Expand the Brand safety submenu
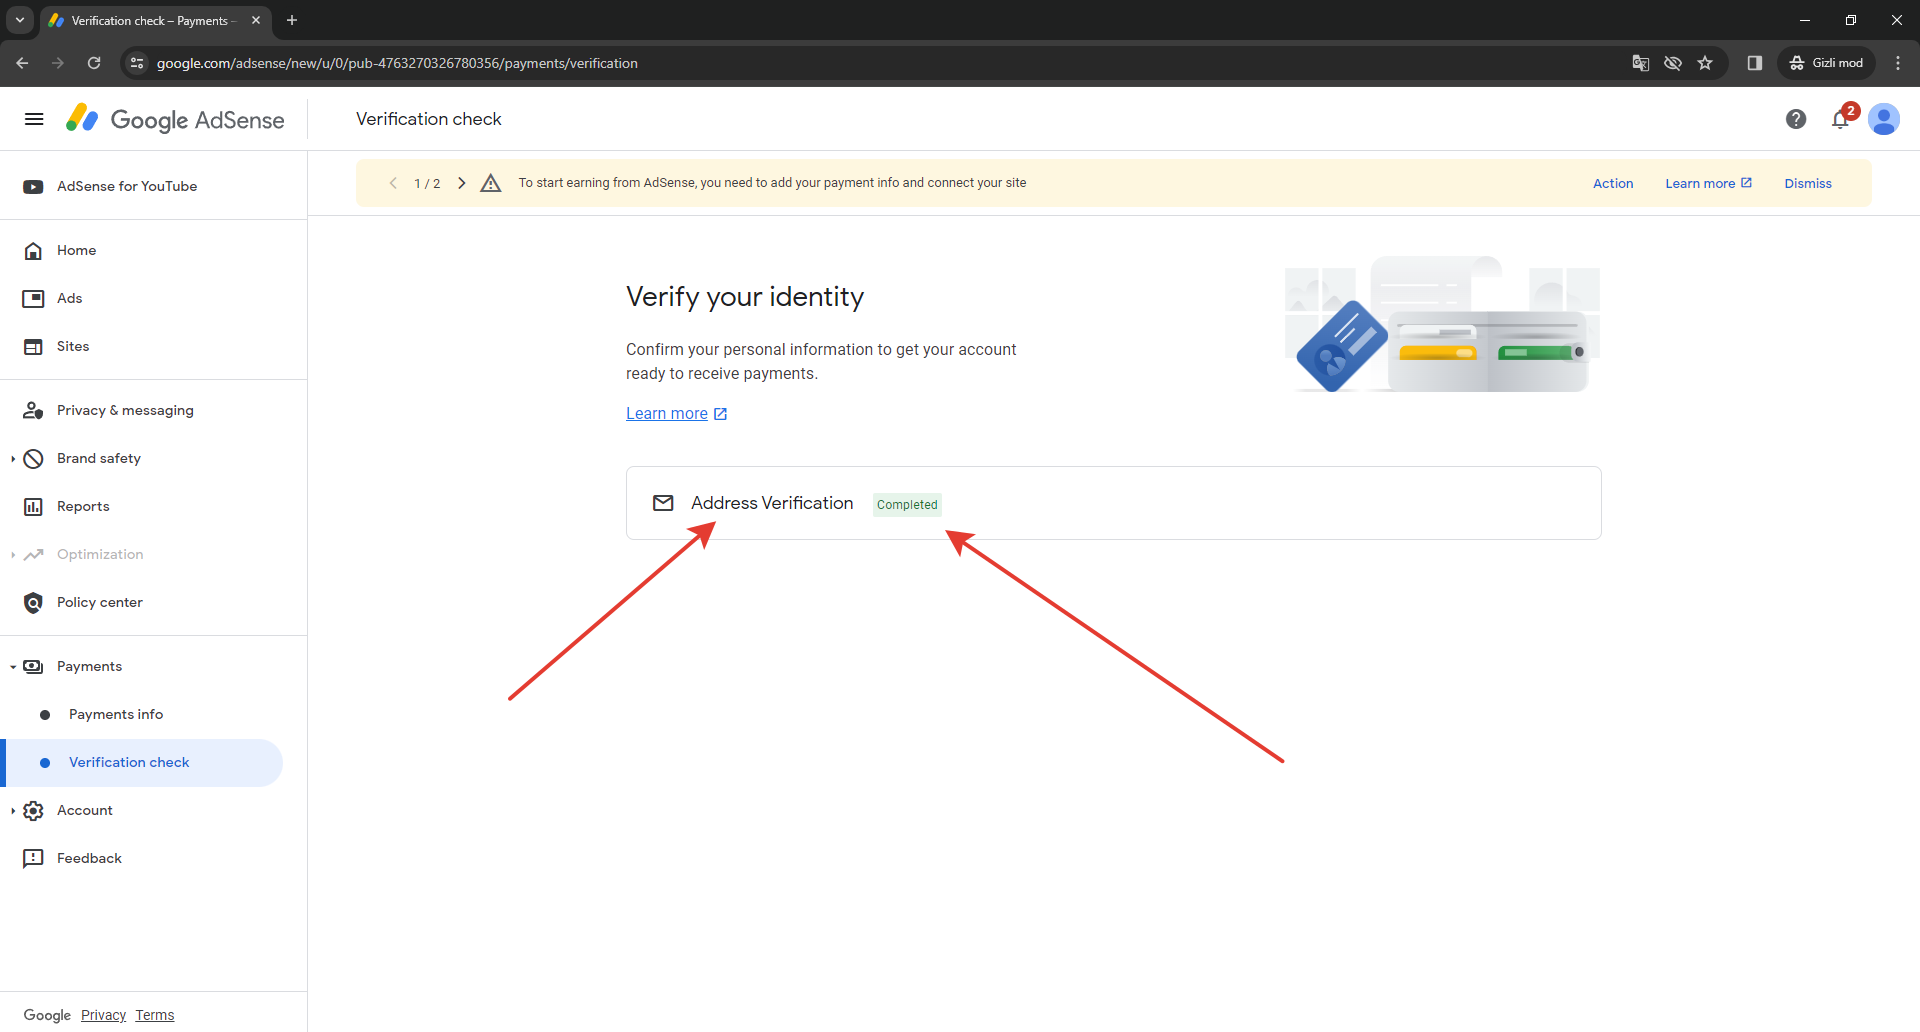1920x1032 pixels. pos(12,459)
